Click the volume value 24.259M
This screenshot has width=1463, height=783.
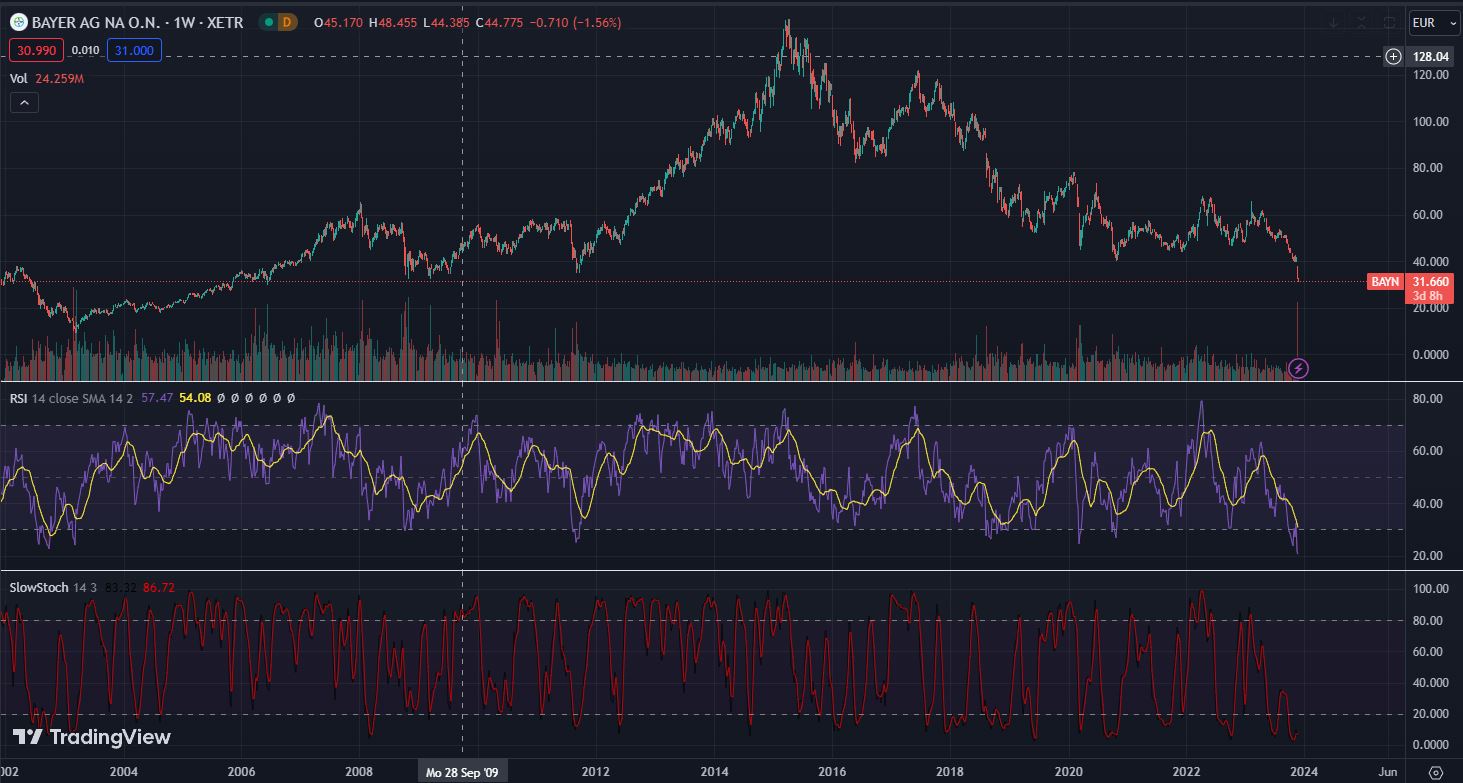click(x=59, y=78)
